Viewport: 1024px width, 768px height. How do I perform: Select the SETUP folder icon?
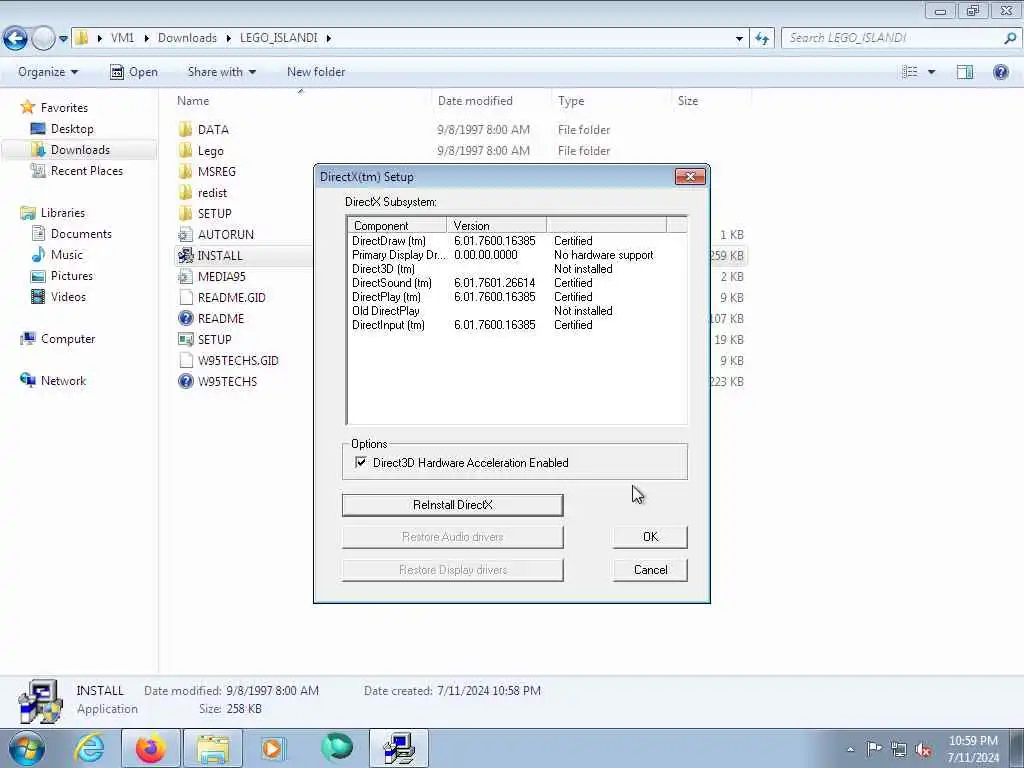coord(185,214)
